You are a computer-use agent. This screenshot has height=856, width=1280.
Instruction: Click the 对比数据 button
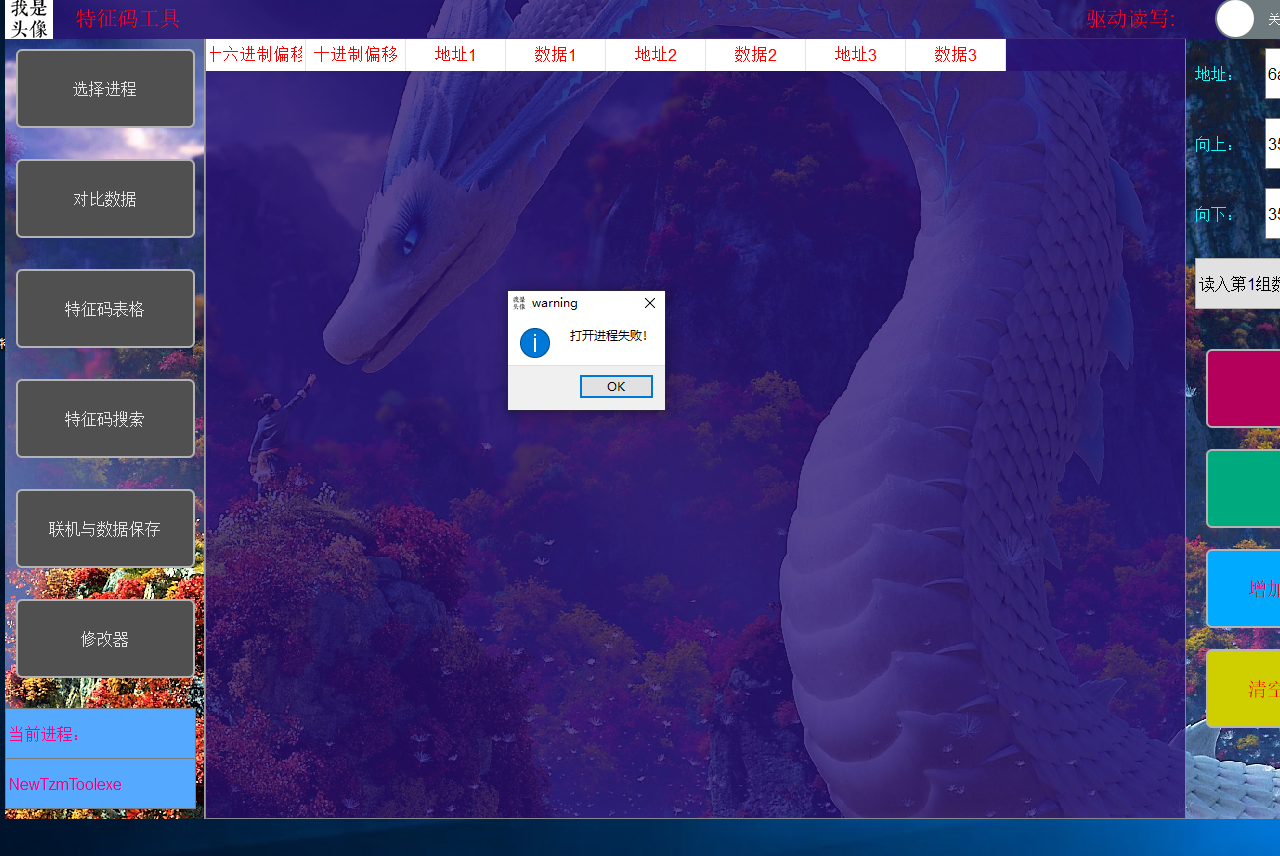105,198
